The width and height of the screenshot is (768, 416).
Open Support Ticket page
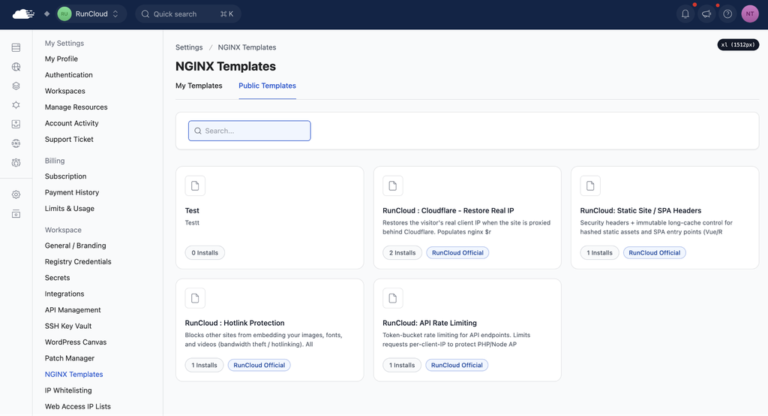[69, 139]
